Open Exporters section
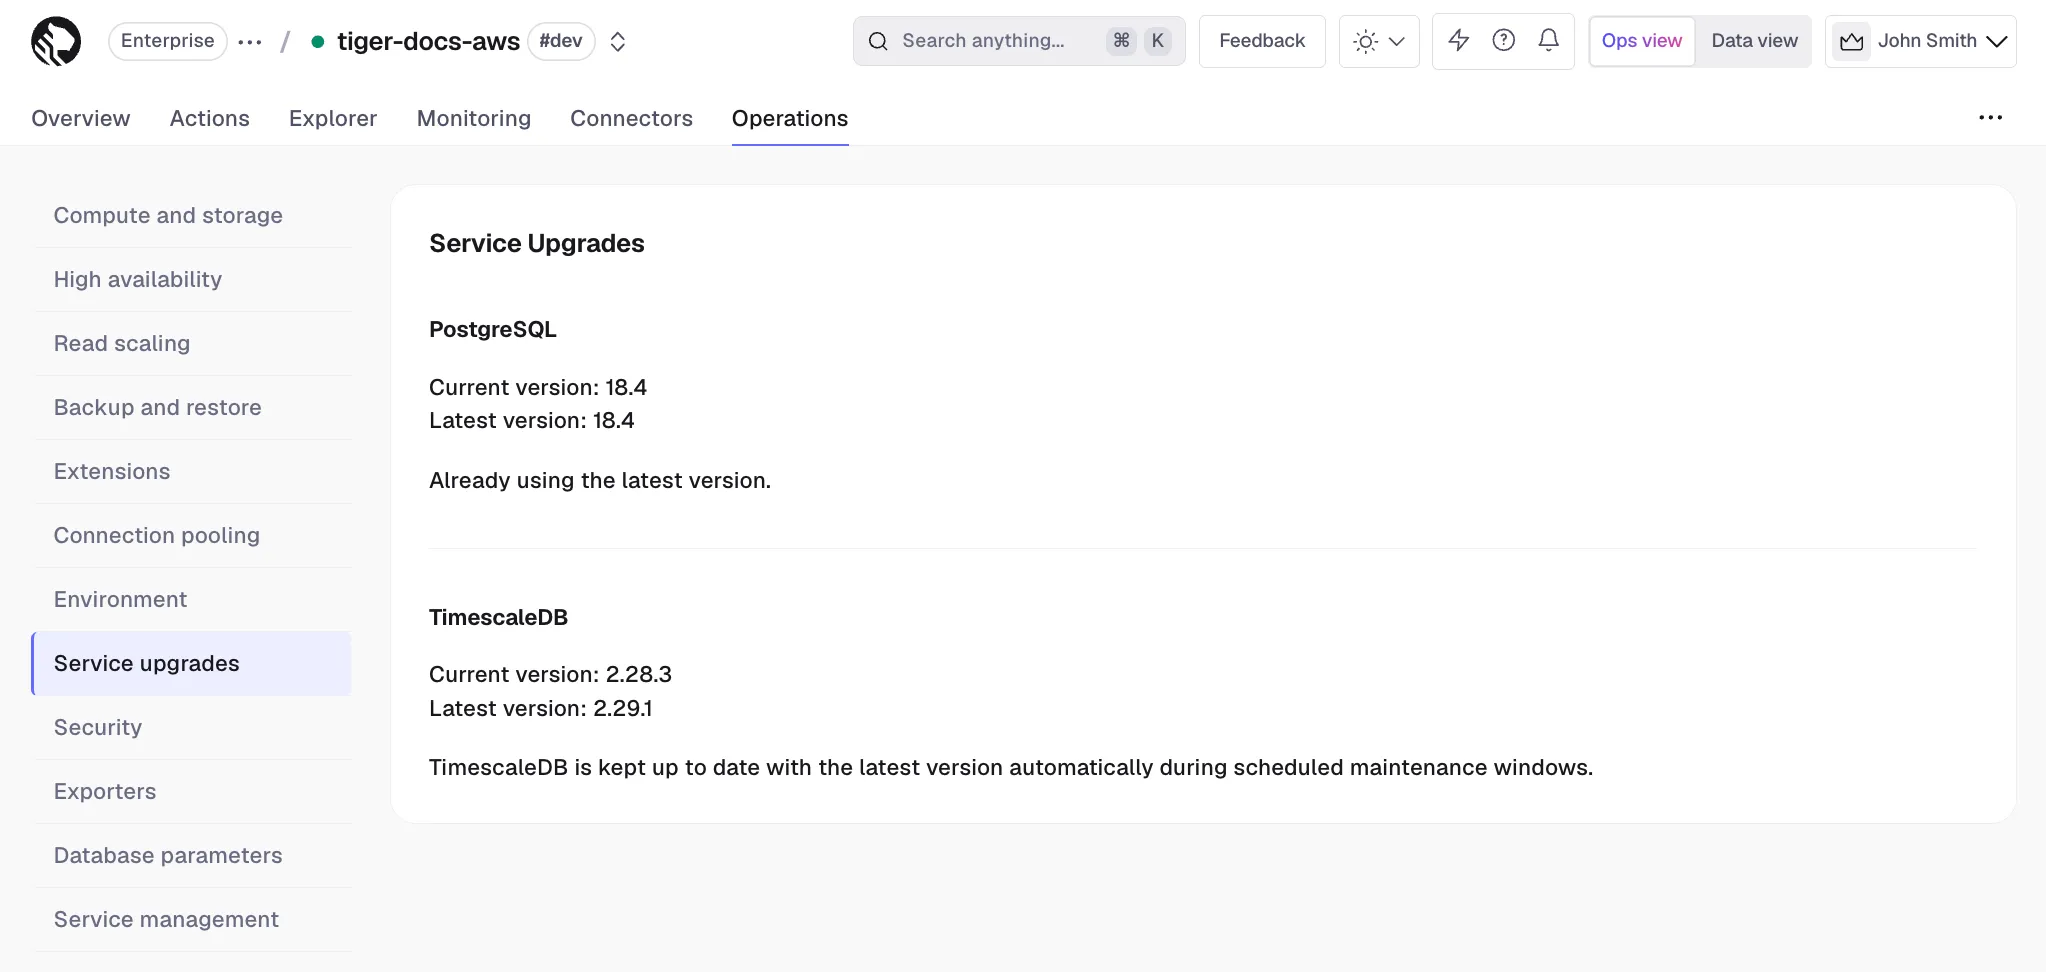 [192, 791]
